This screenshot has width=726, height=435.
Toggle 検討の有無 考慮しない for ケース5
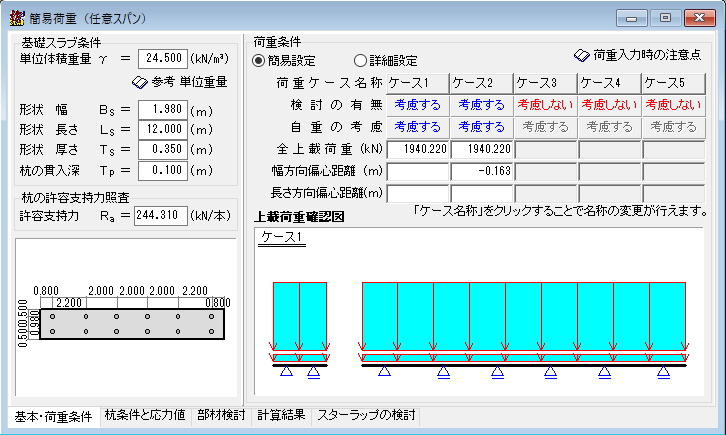click(x=673, y=105)
